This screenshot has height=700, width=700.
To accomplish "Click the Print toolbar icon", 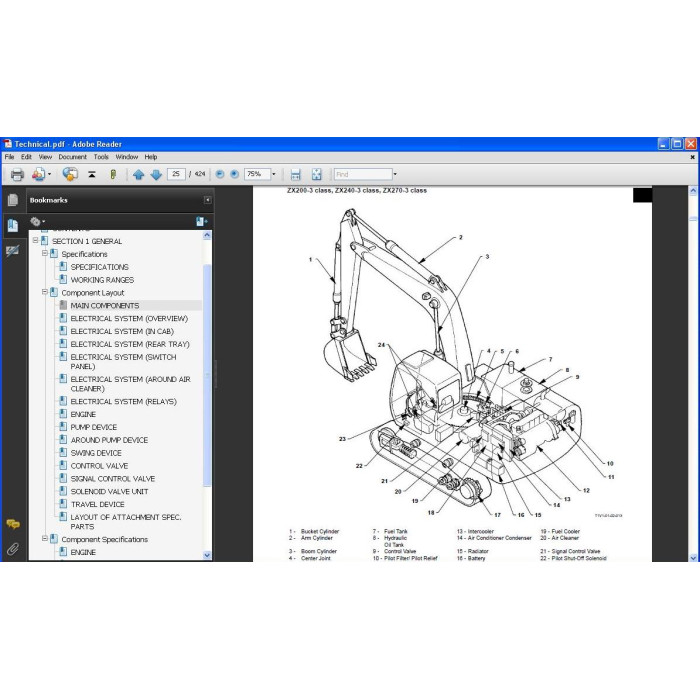I will (x=17, y=174).
